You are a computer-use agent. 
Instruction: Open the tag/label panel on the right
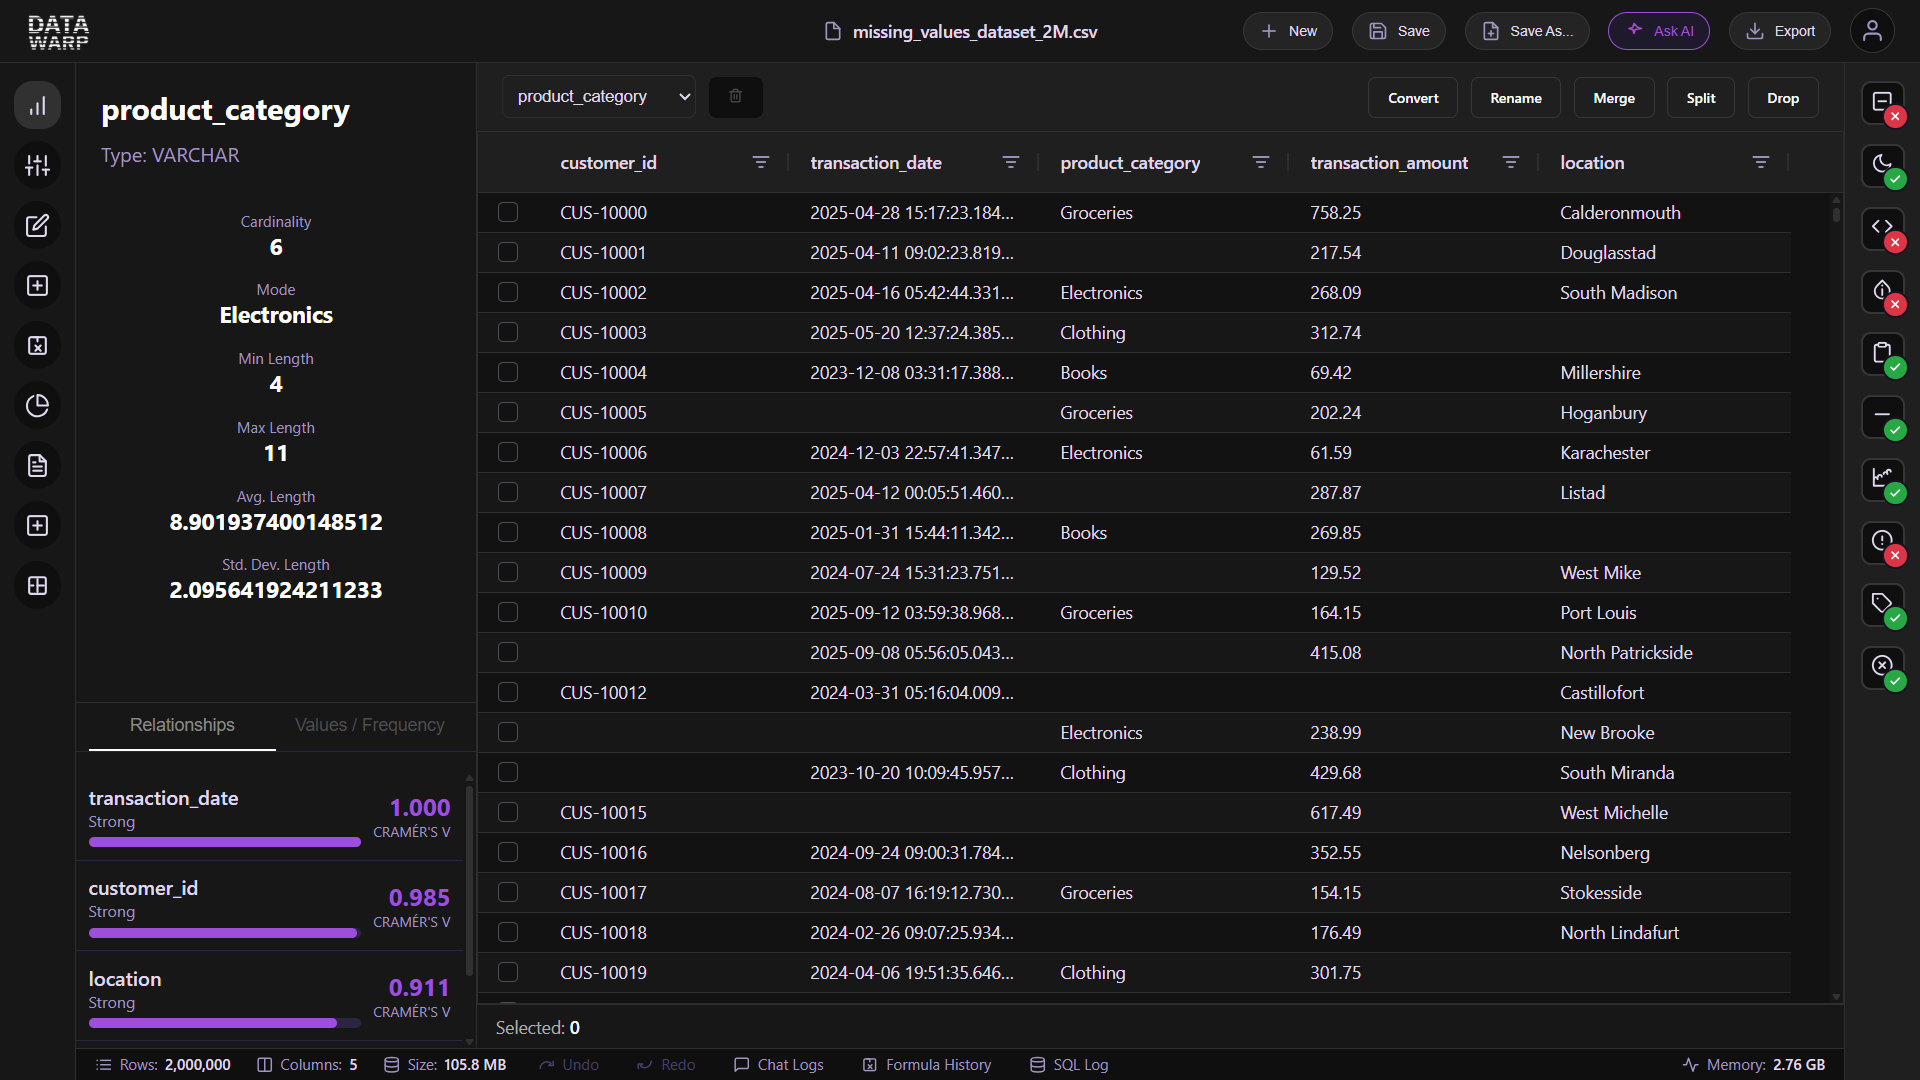click(1883, 605)
